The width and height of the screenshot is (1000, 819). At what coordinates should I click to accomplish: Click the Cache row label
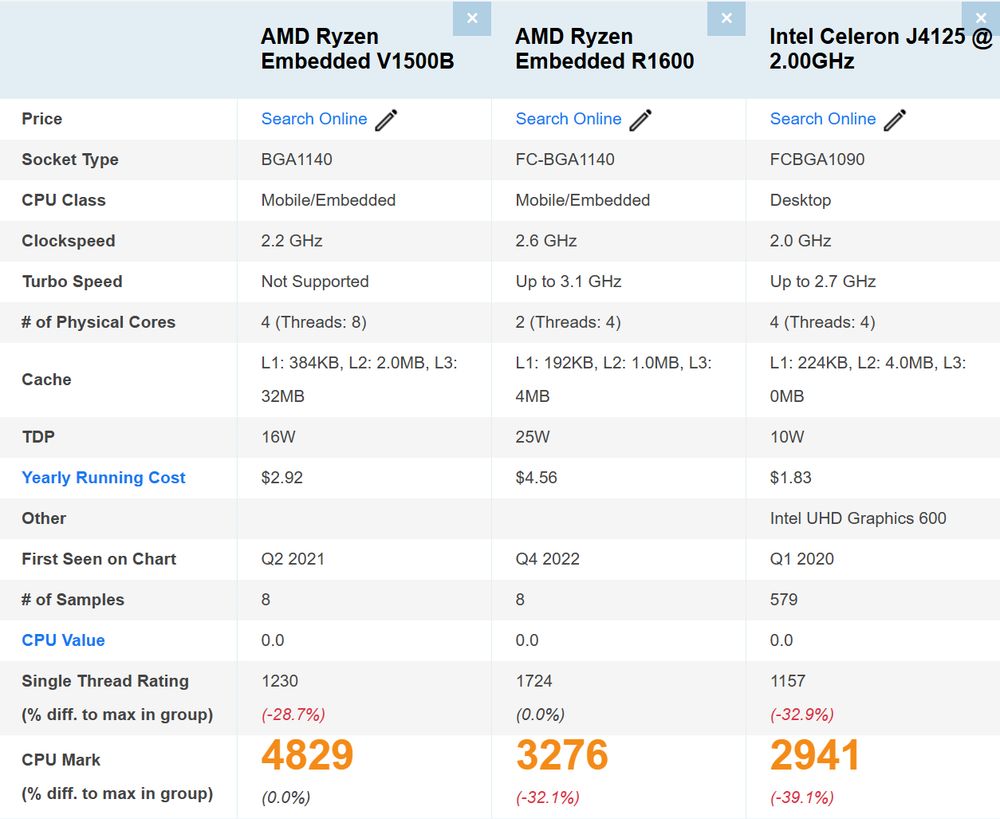click(47, 380)
